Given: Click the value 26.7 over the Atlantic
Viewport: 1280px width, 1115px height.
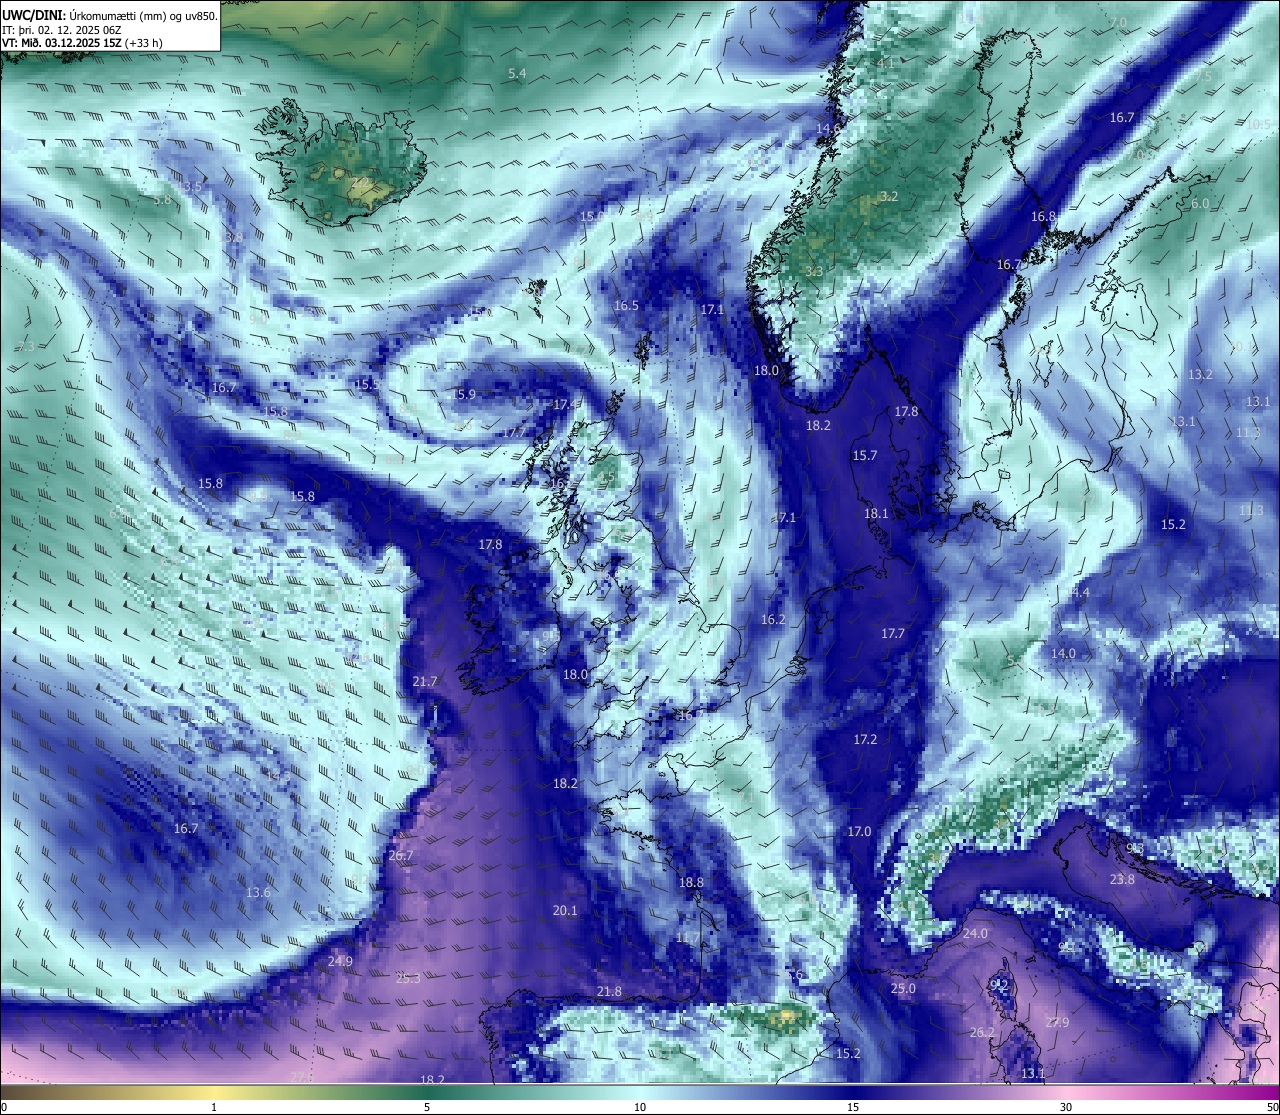Looking at the screenshot, I should 401,856.
